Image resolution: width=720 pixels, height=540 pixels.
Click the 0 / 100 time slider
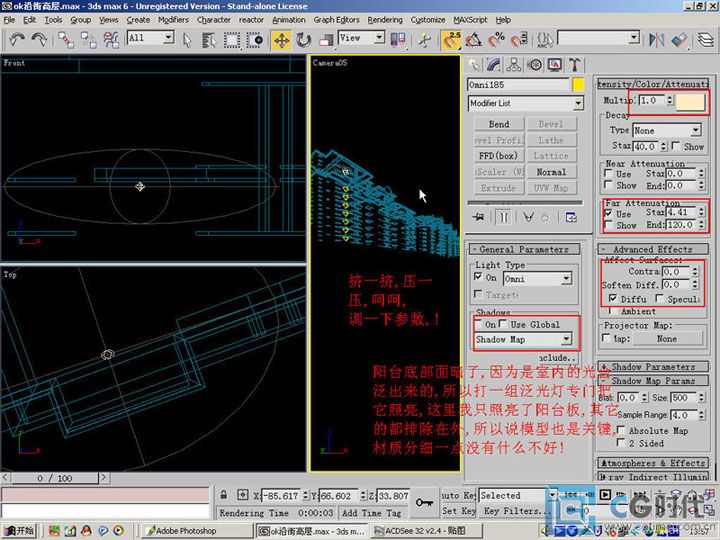click(55, 478)
